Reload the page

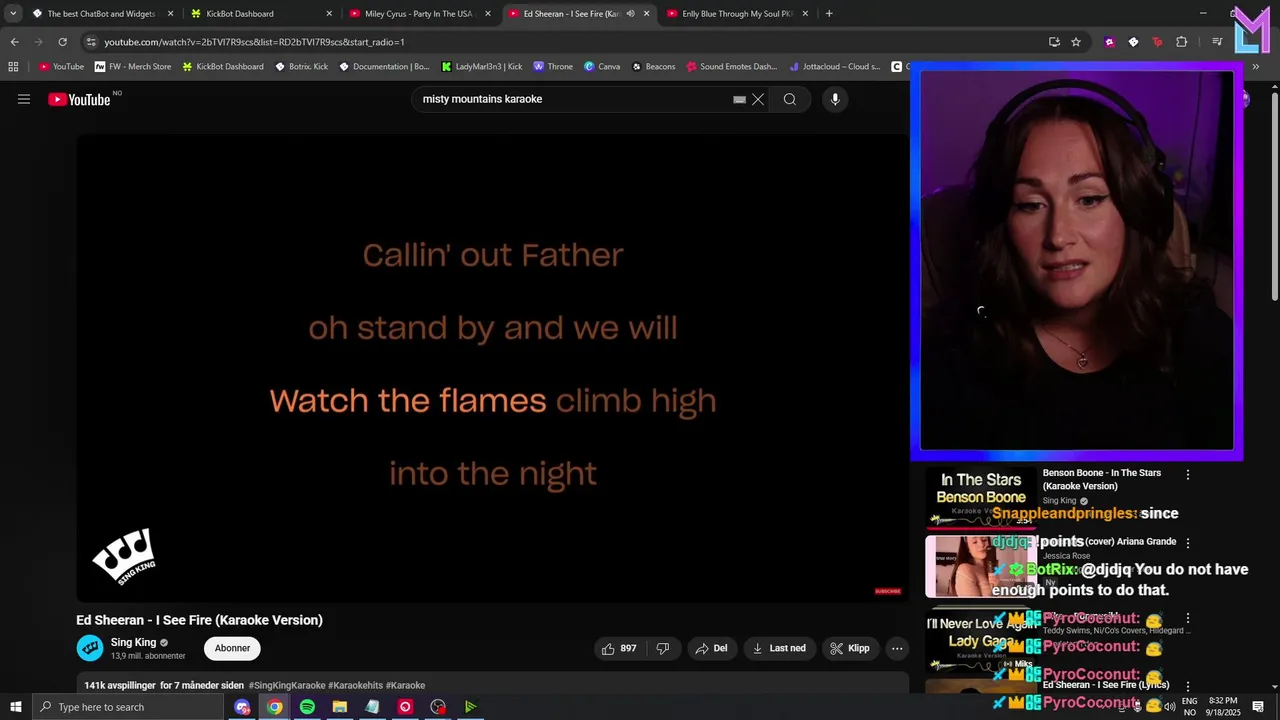click(x=62, y=42)
